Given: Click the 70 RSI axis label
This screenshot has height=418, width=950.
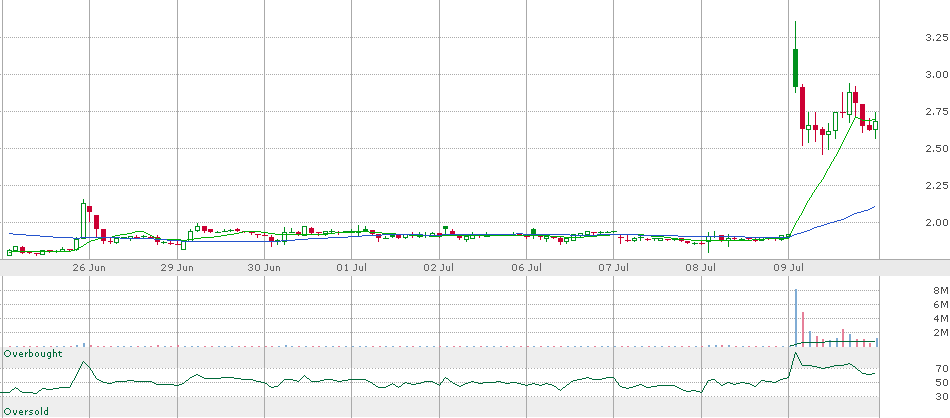Looking at the screenshot, I should [941, 368].
